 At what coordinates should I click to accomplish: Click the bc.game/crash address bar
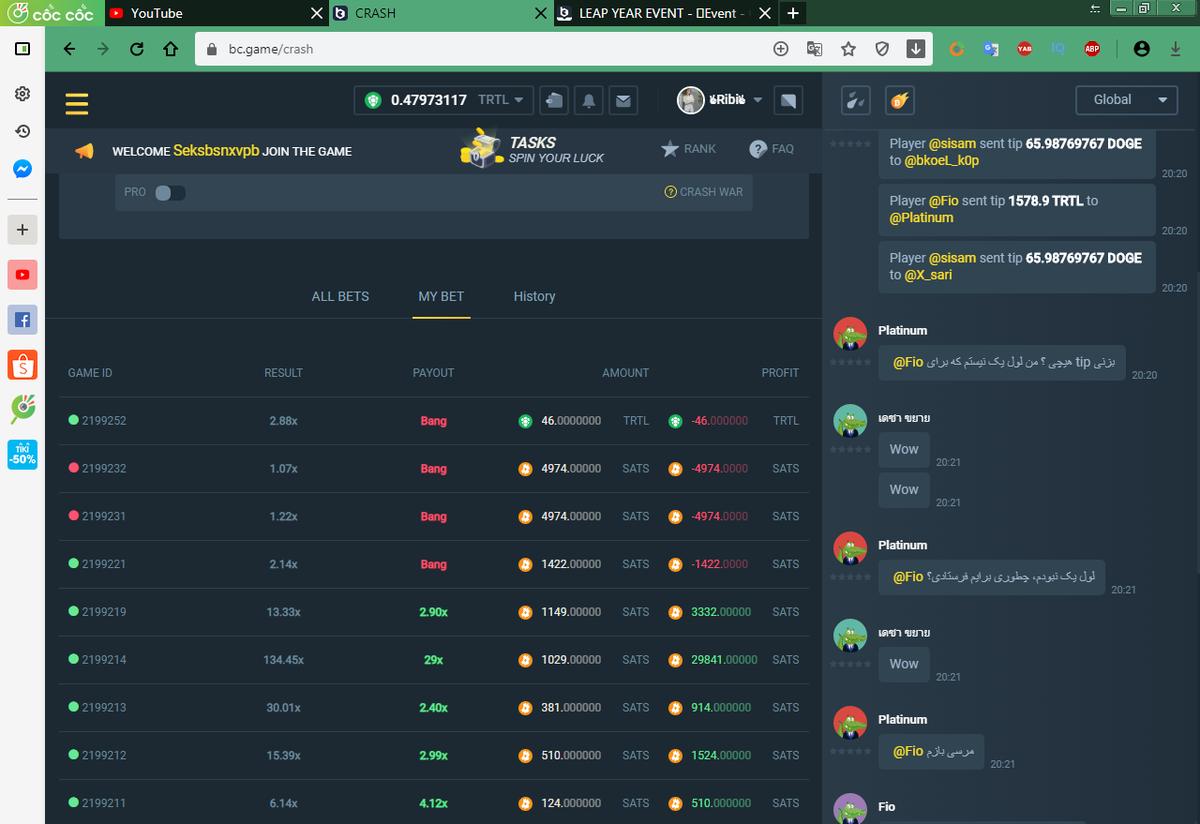tap(480, 49)
